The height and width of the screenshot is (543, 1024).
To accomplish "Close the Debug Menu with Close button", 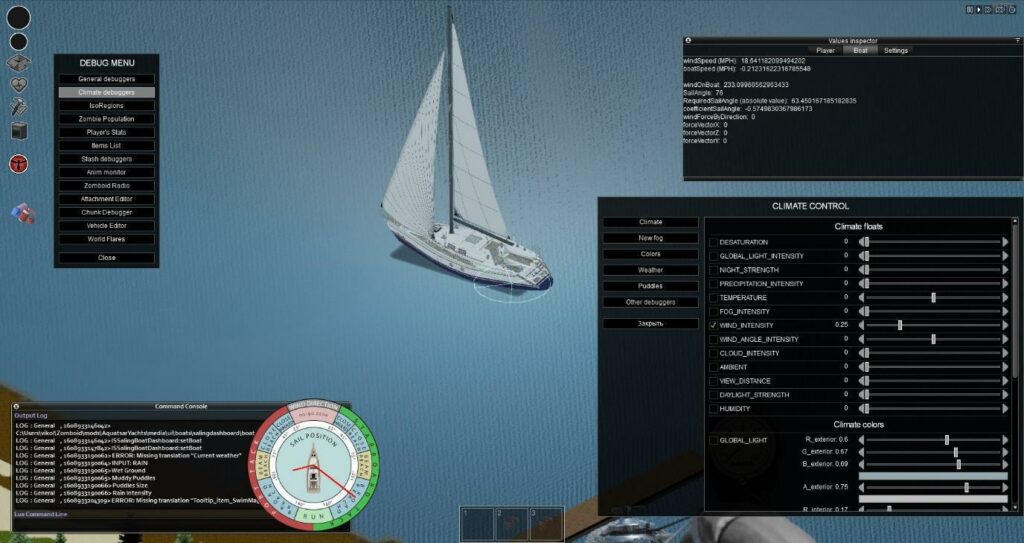I will coord(106,257).
